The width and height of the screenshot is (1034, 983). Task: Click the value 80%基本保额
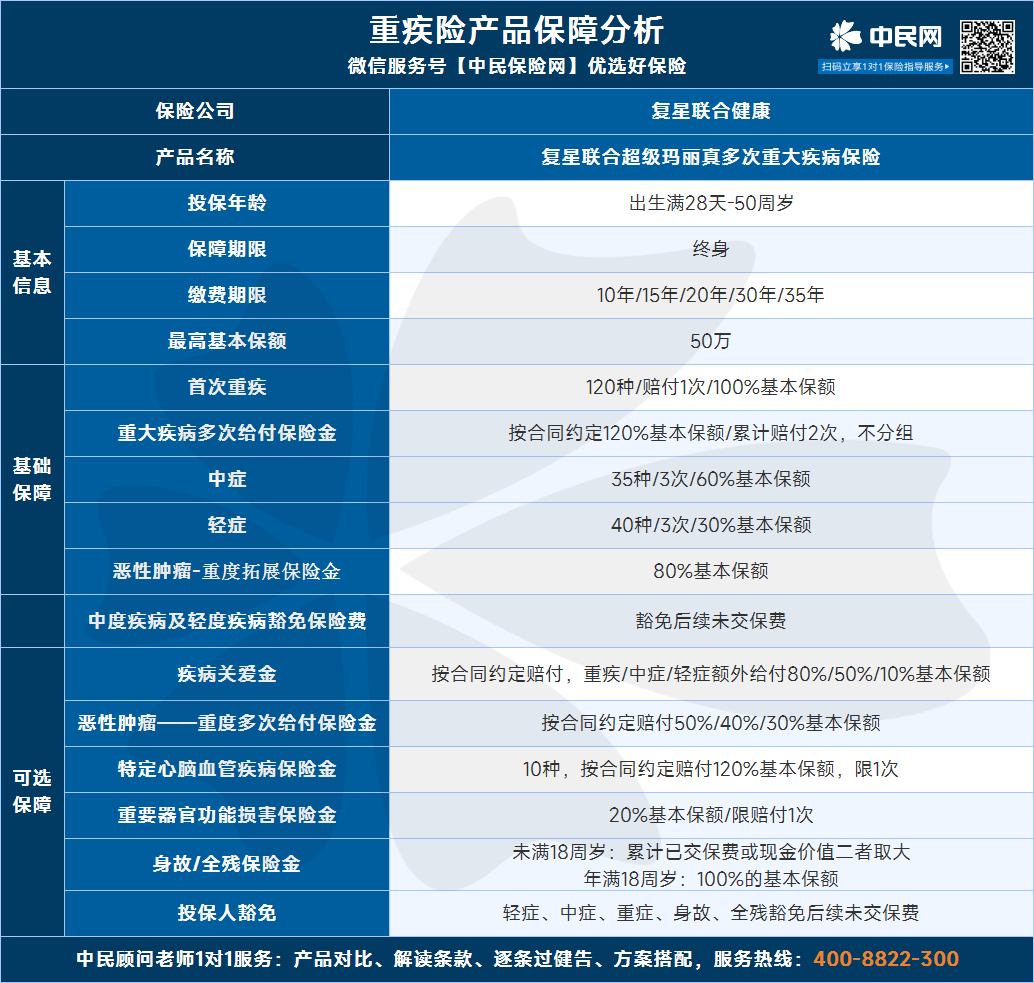711,572
